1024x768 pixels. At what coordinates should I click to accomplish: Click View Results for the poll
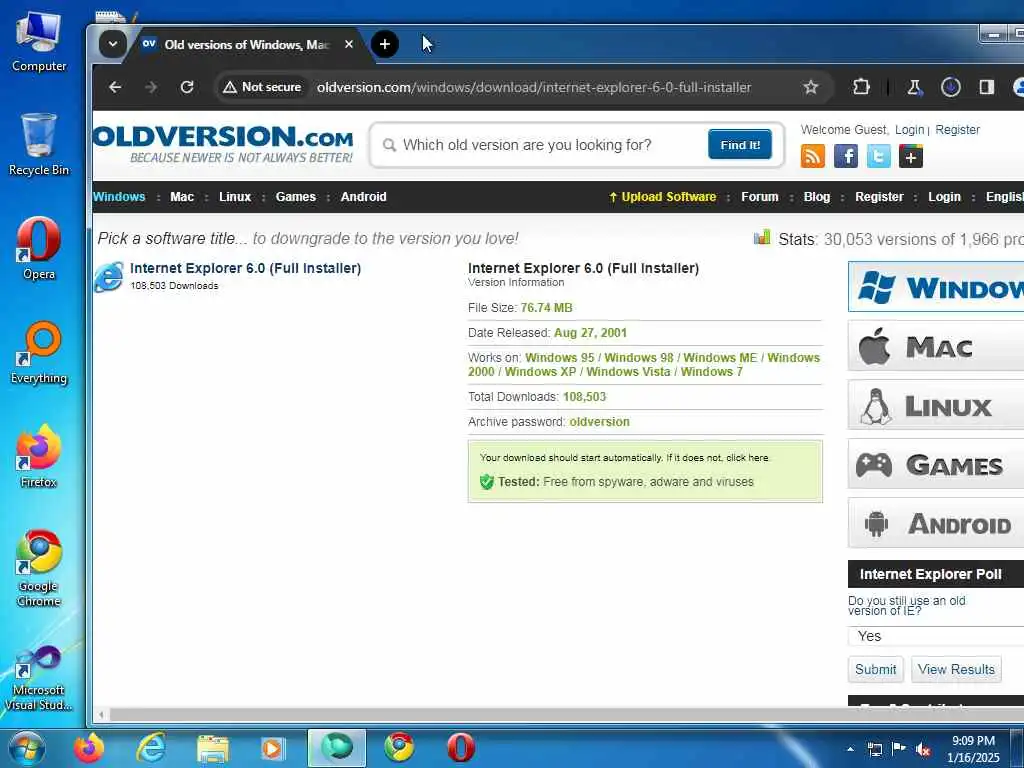(x=956, y=669)
